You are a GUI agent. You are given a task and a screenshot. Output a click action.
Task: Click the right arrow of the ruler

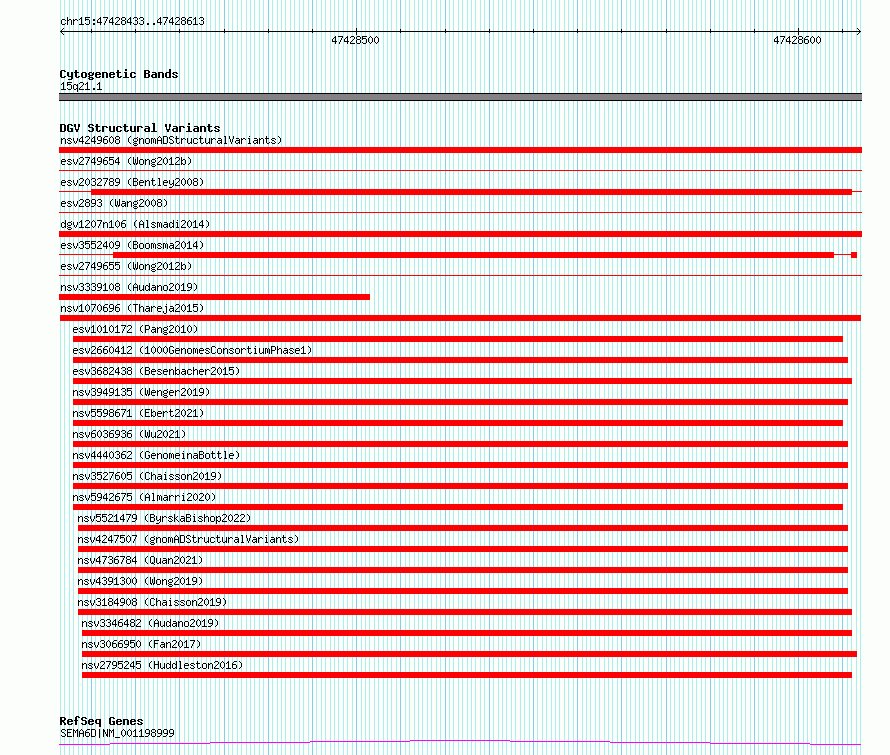point(858,31)
